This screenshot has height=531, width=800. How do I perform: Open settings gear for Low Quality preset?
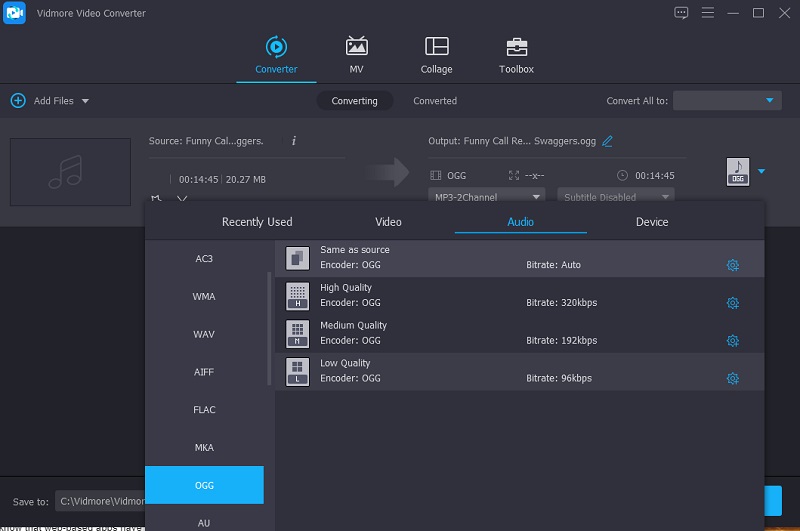click(x=732, y=379)
